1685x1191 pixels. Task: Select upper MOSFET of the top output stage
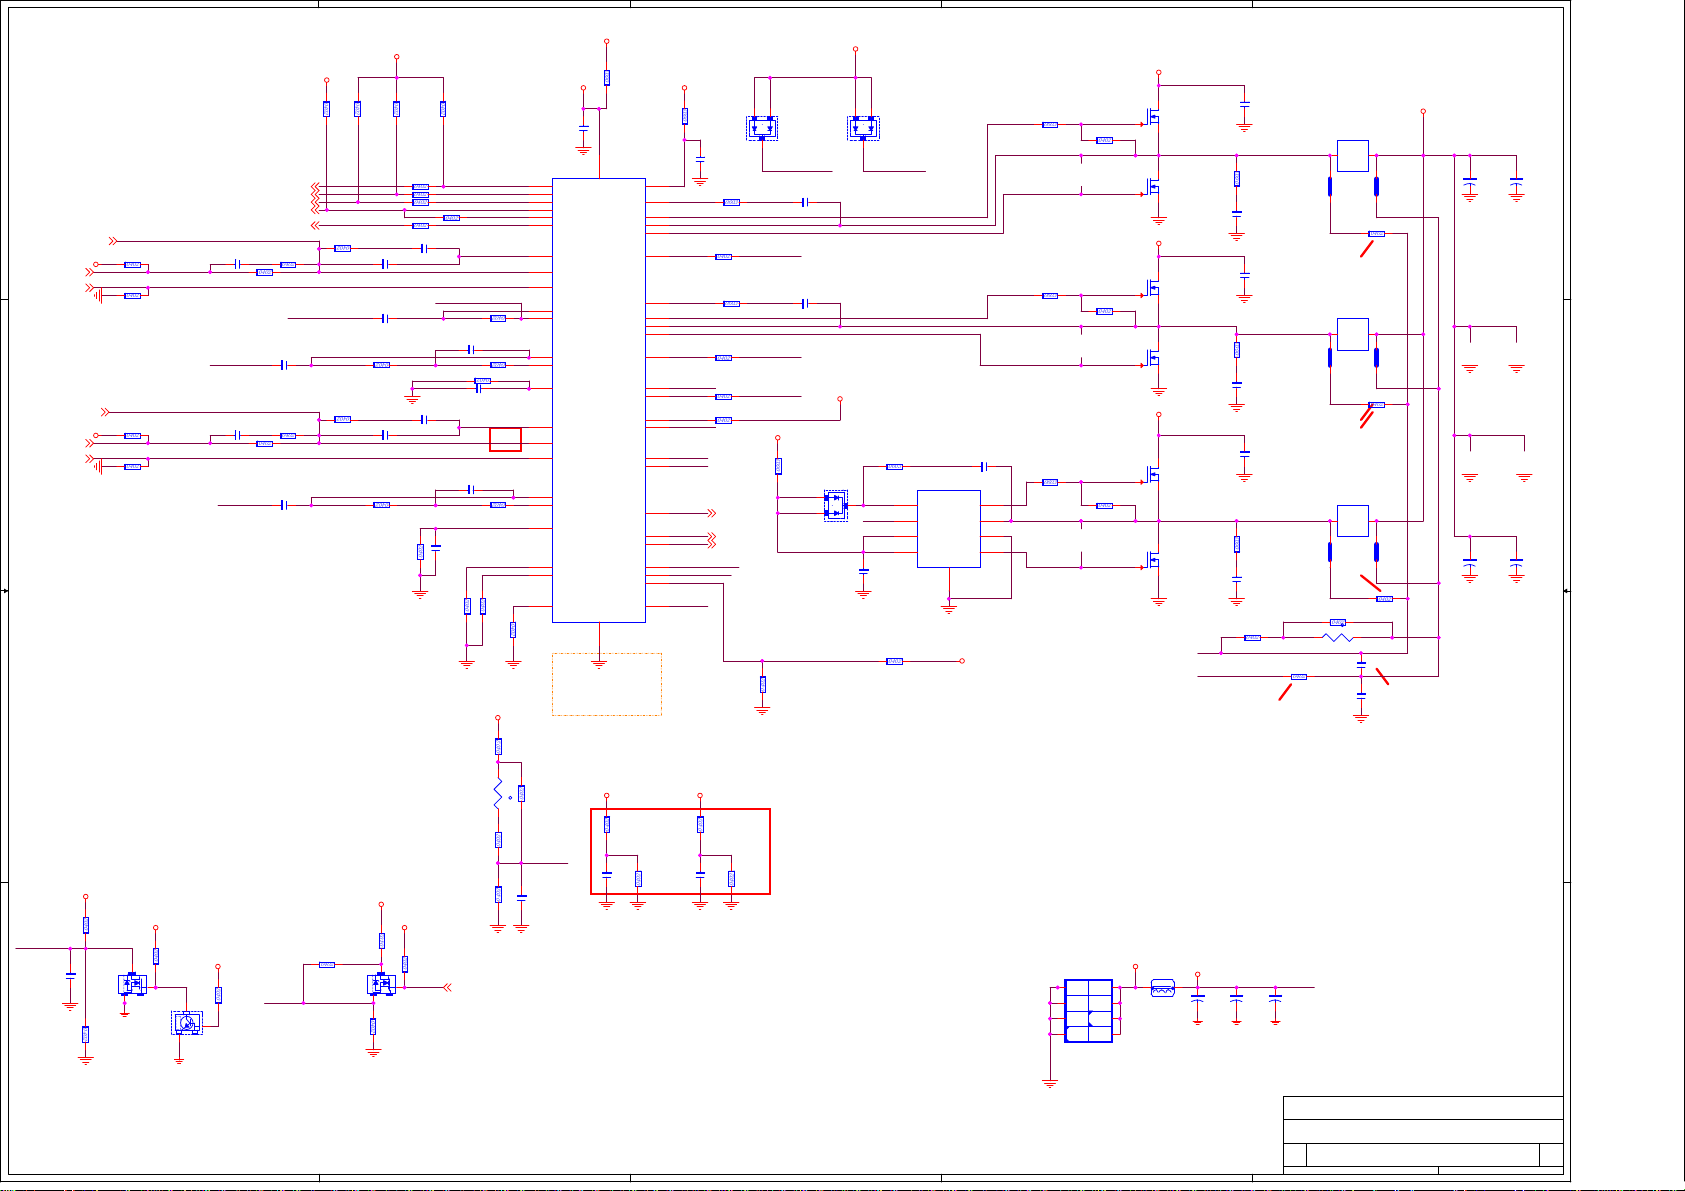(x=1153, y=117)
